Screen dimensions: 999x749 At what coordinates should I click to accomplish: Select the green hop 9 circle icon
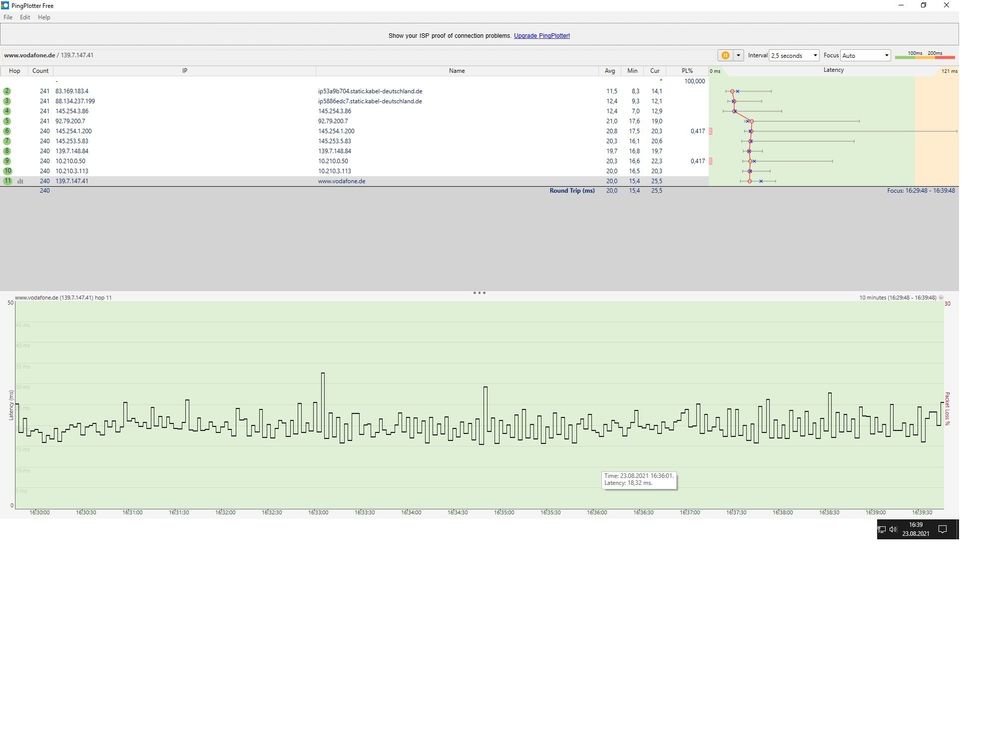click(7, 161)
